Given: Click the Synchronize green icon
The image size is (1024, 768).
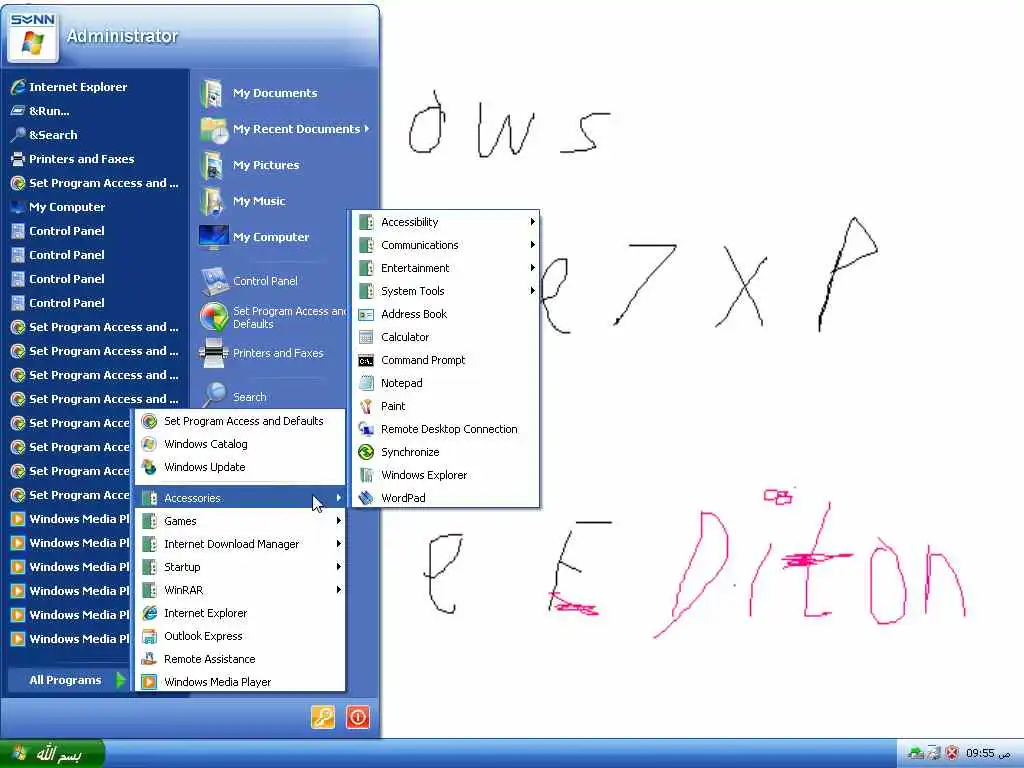Looking at the screenshot, I should (x=366, y=452).
